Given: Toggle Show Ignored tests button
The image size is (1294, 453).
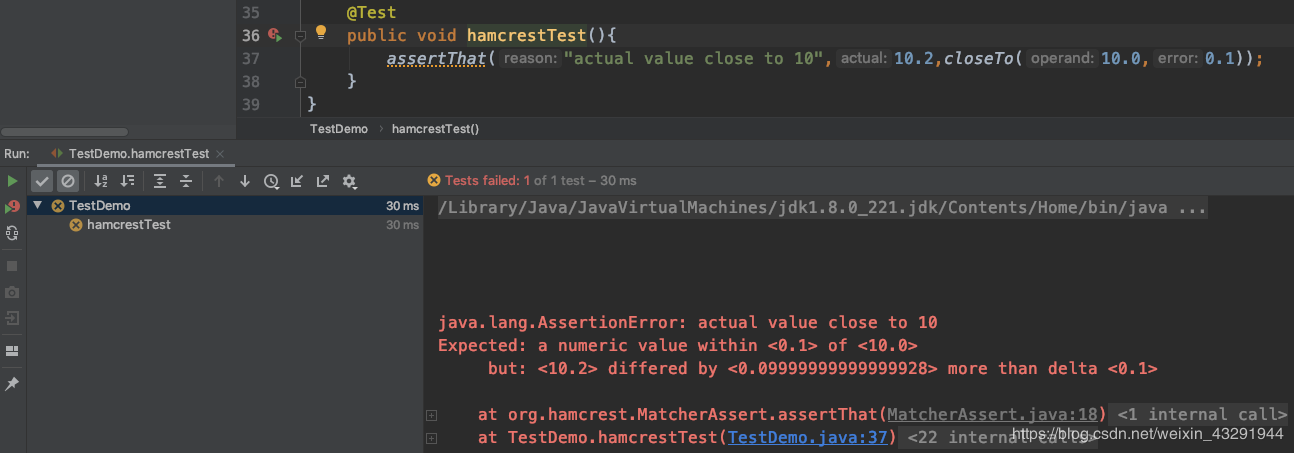Looking at the screenshot, I should [x=67, y=181].
